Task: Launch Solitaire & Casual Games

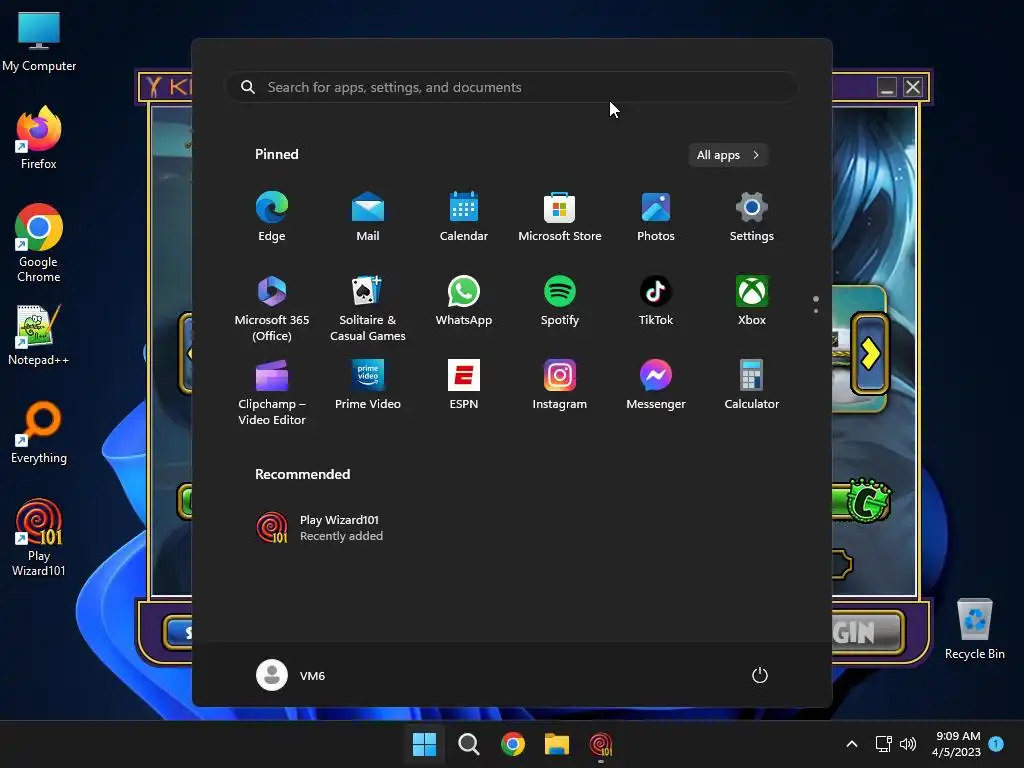Action: pos(368,308)
